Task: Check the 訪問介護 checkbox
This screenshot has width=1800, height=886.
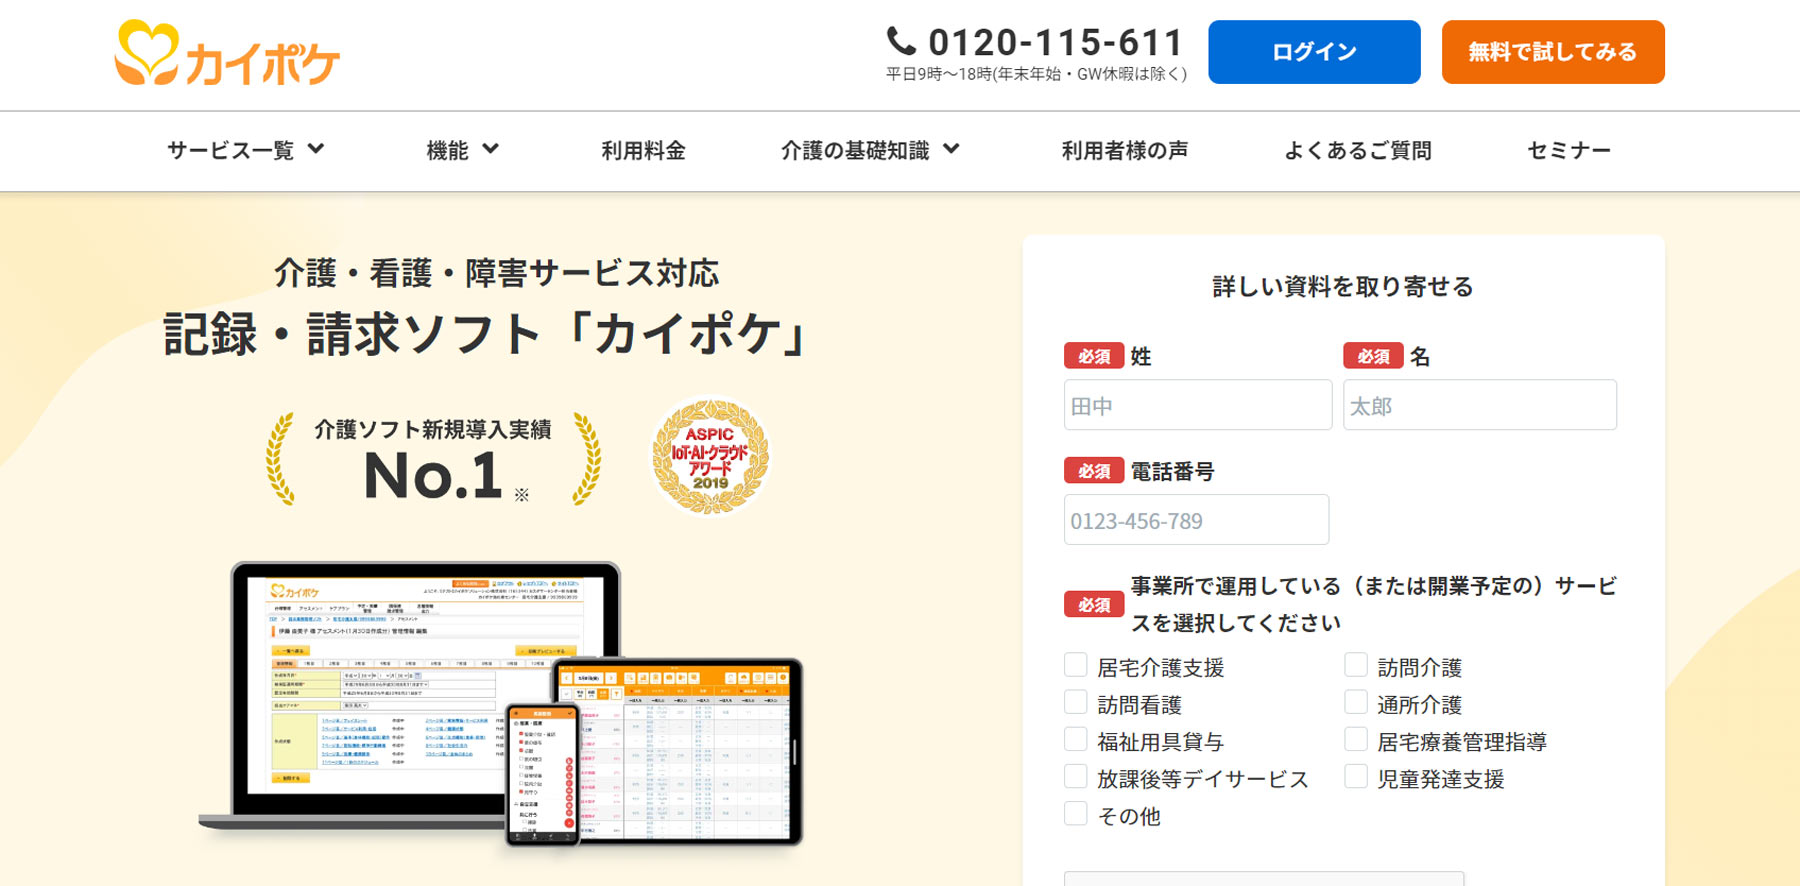Action: [1356, 665]
